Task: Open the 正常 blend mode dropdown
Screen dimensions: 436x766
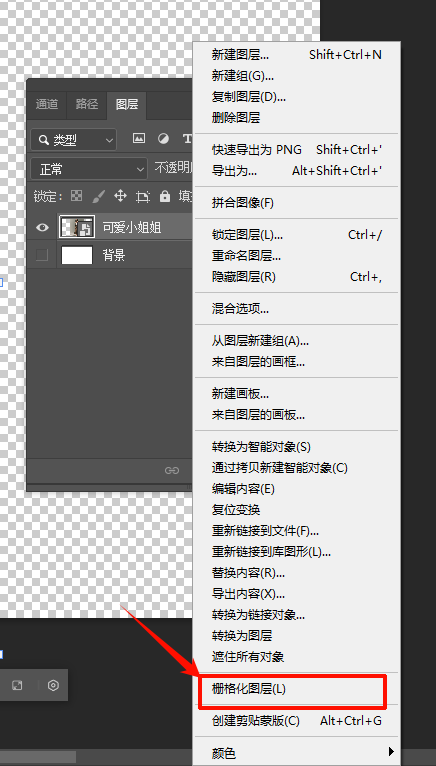Action: [88, 170]
